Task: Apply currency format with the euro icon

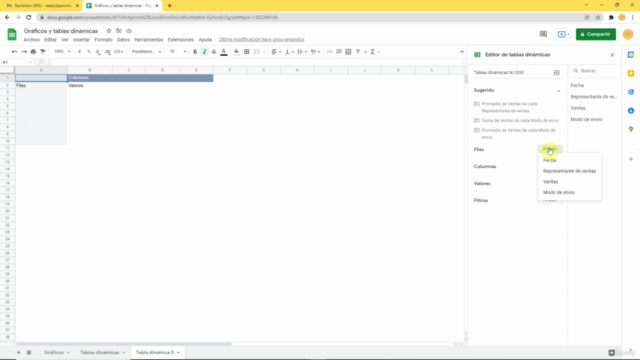Action: pos(80,52)
